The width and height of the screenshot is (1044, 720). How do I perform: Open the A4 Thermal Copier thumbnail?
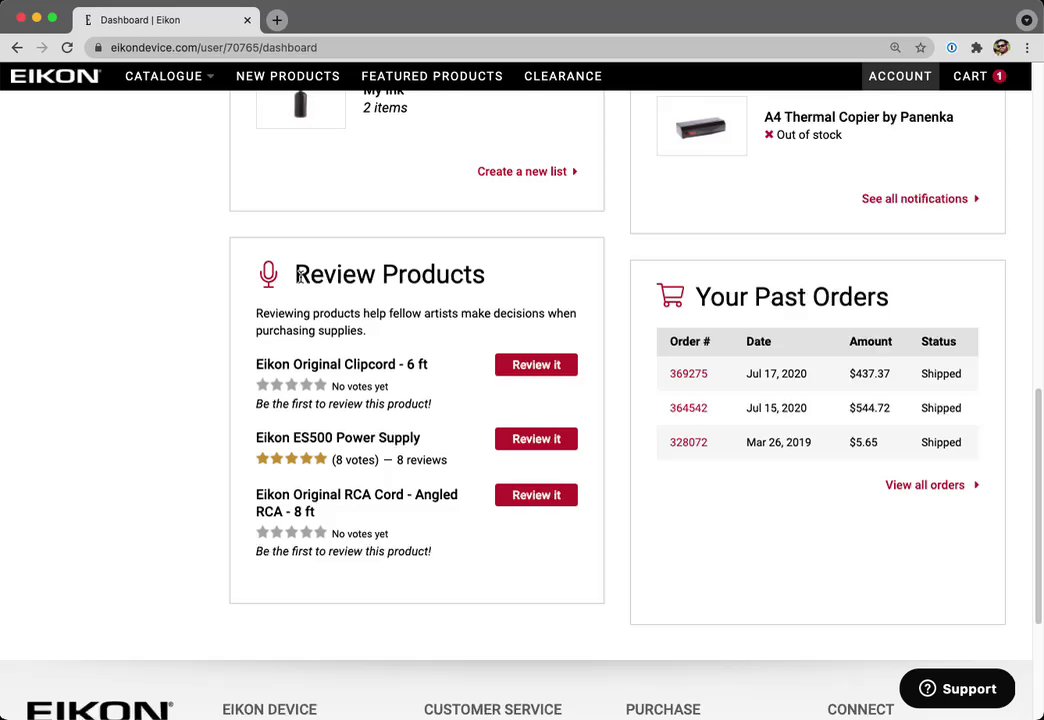pyautogui.click(x=702, y=126)
